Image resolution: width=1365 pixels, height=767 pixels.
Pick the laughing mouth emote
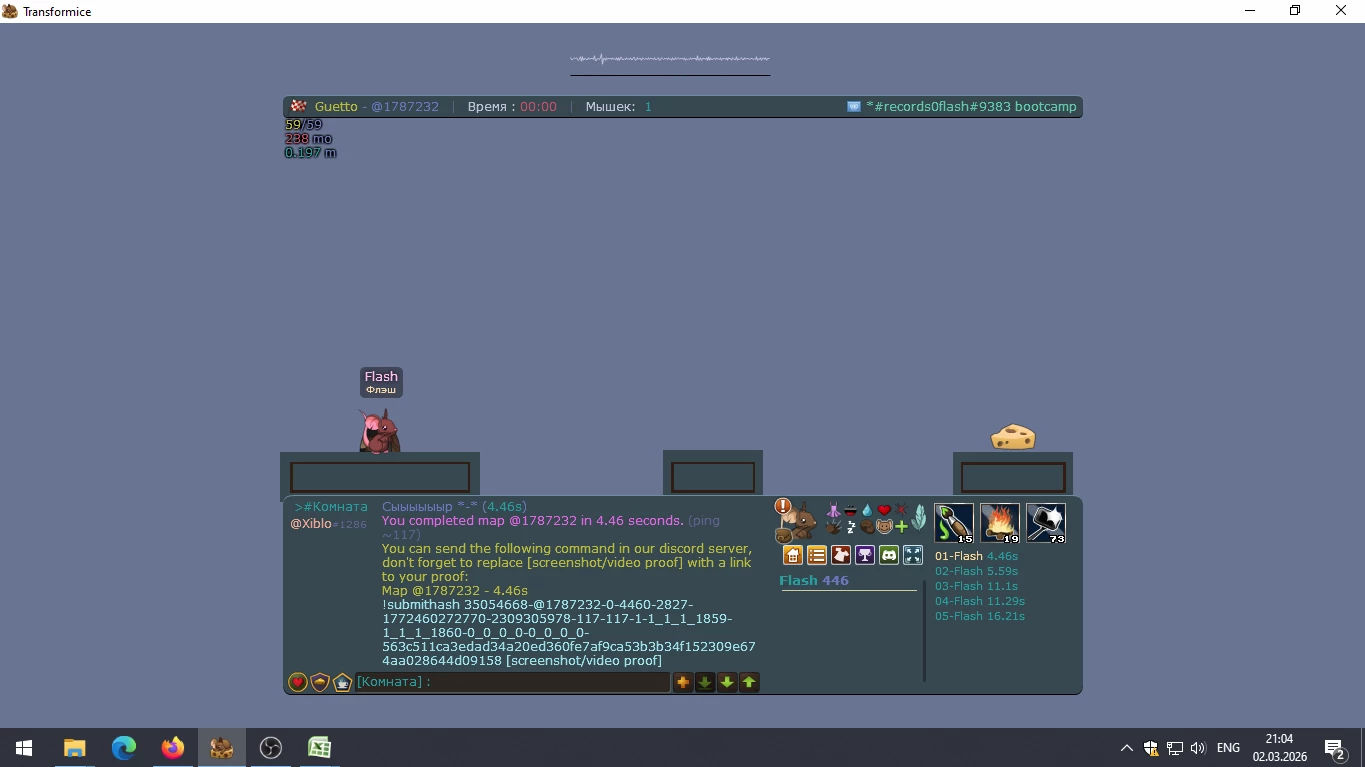[850, 510]
